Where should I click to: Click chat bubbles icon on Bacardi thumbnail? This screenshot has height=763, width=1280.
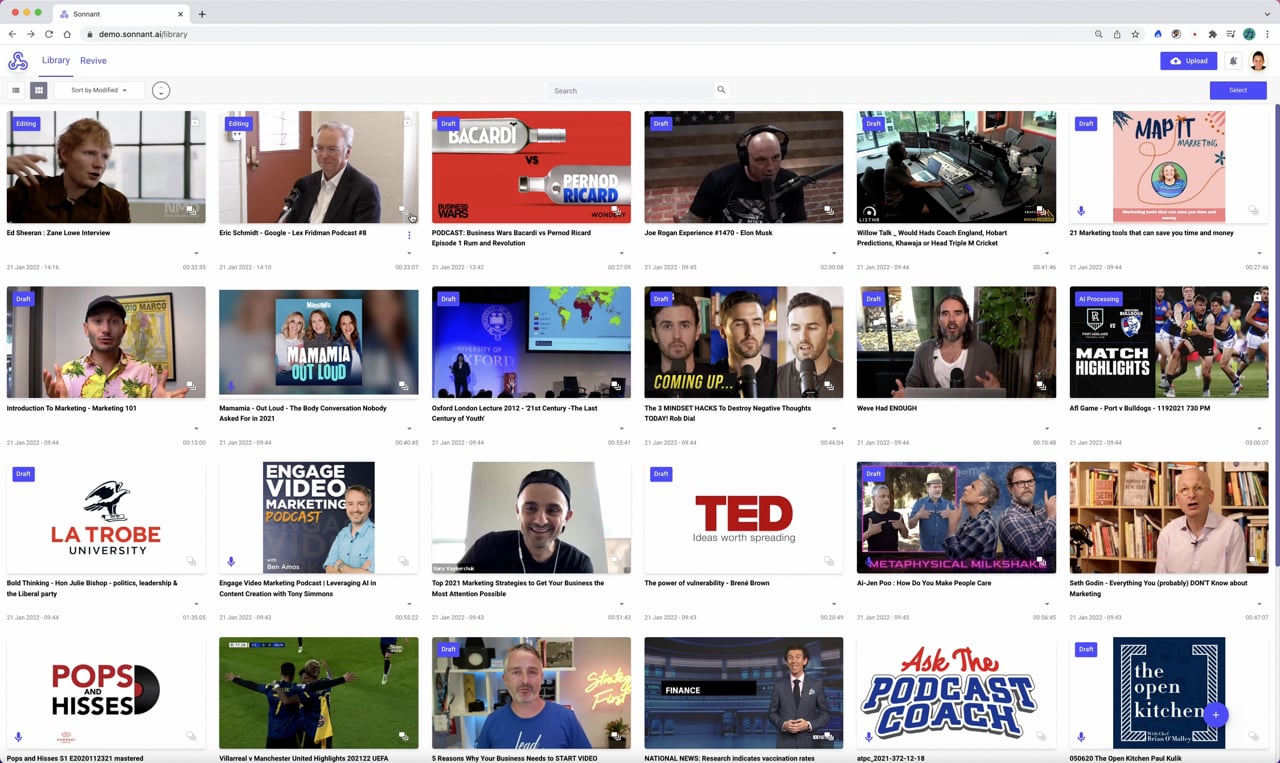click(x=616, y=211)
